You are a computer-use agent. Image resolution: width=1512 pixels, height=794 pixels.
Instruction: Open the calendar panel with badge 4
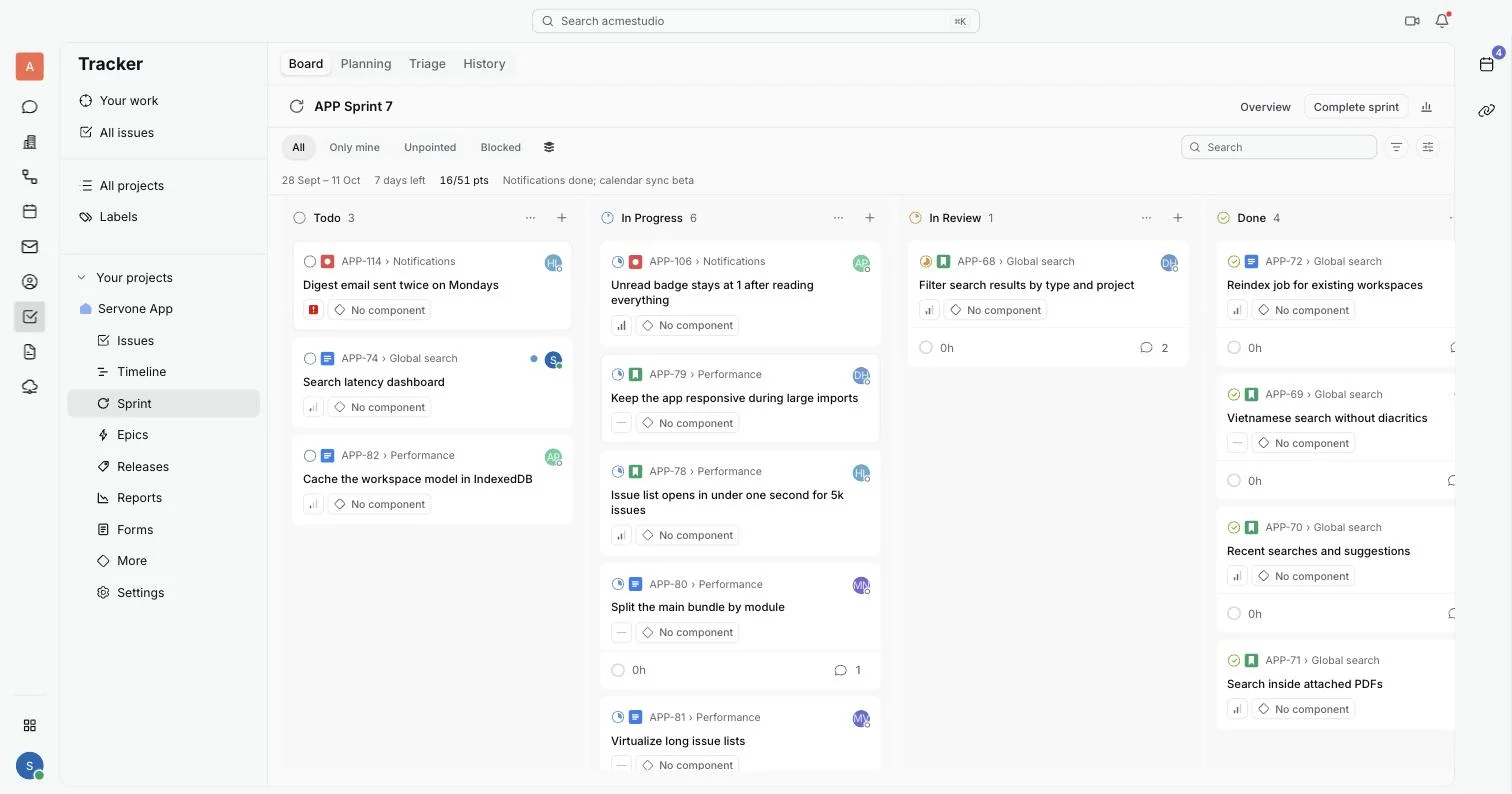click(1487, 64)
